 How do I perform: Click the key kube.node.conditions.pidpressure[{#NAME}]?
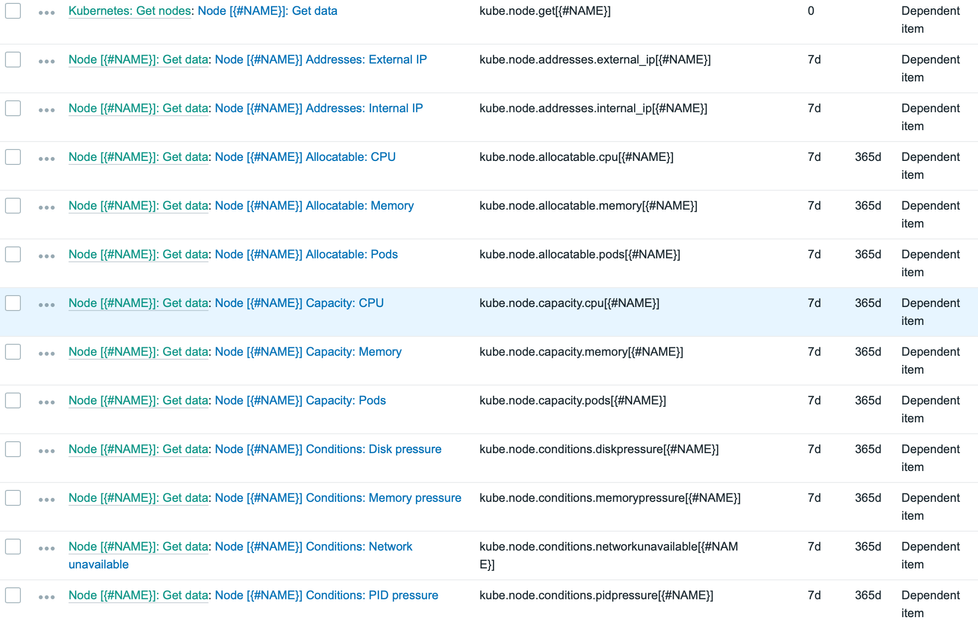pos(596,595)
